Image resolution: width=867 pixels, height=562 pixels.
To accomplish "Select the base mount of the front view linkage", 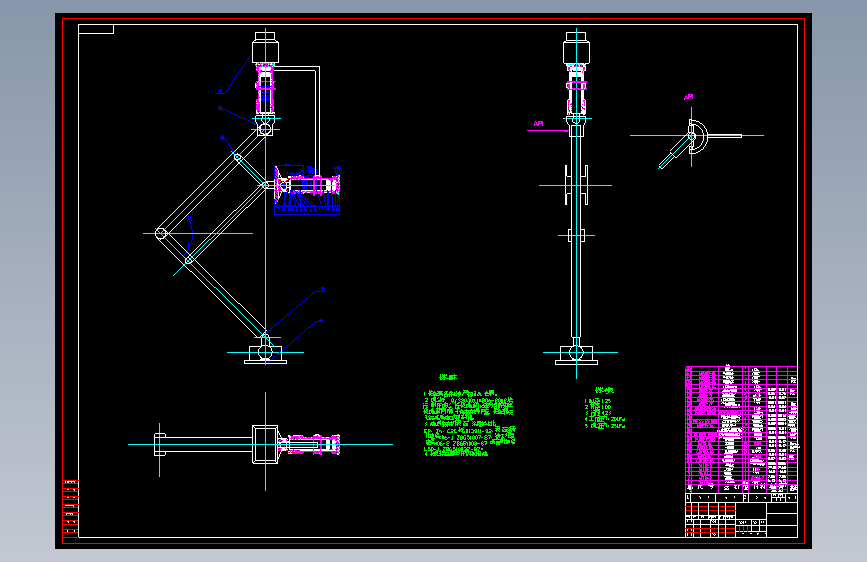I will point(265,355).
